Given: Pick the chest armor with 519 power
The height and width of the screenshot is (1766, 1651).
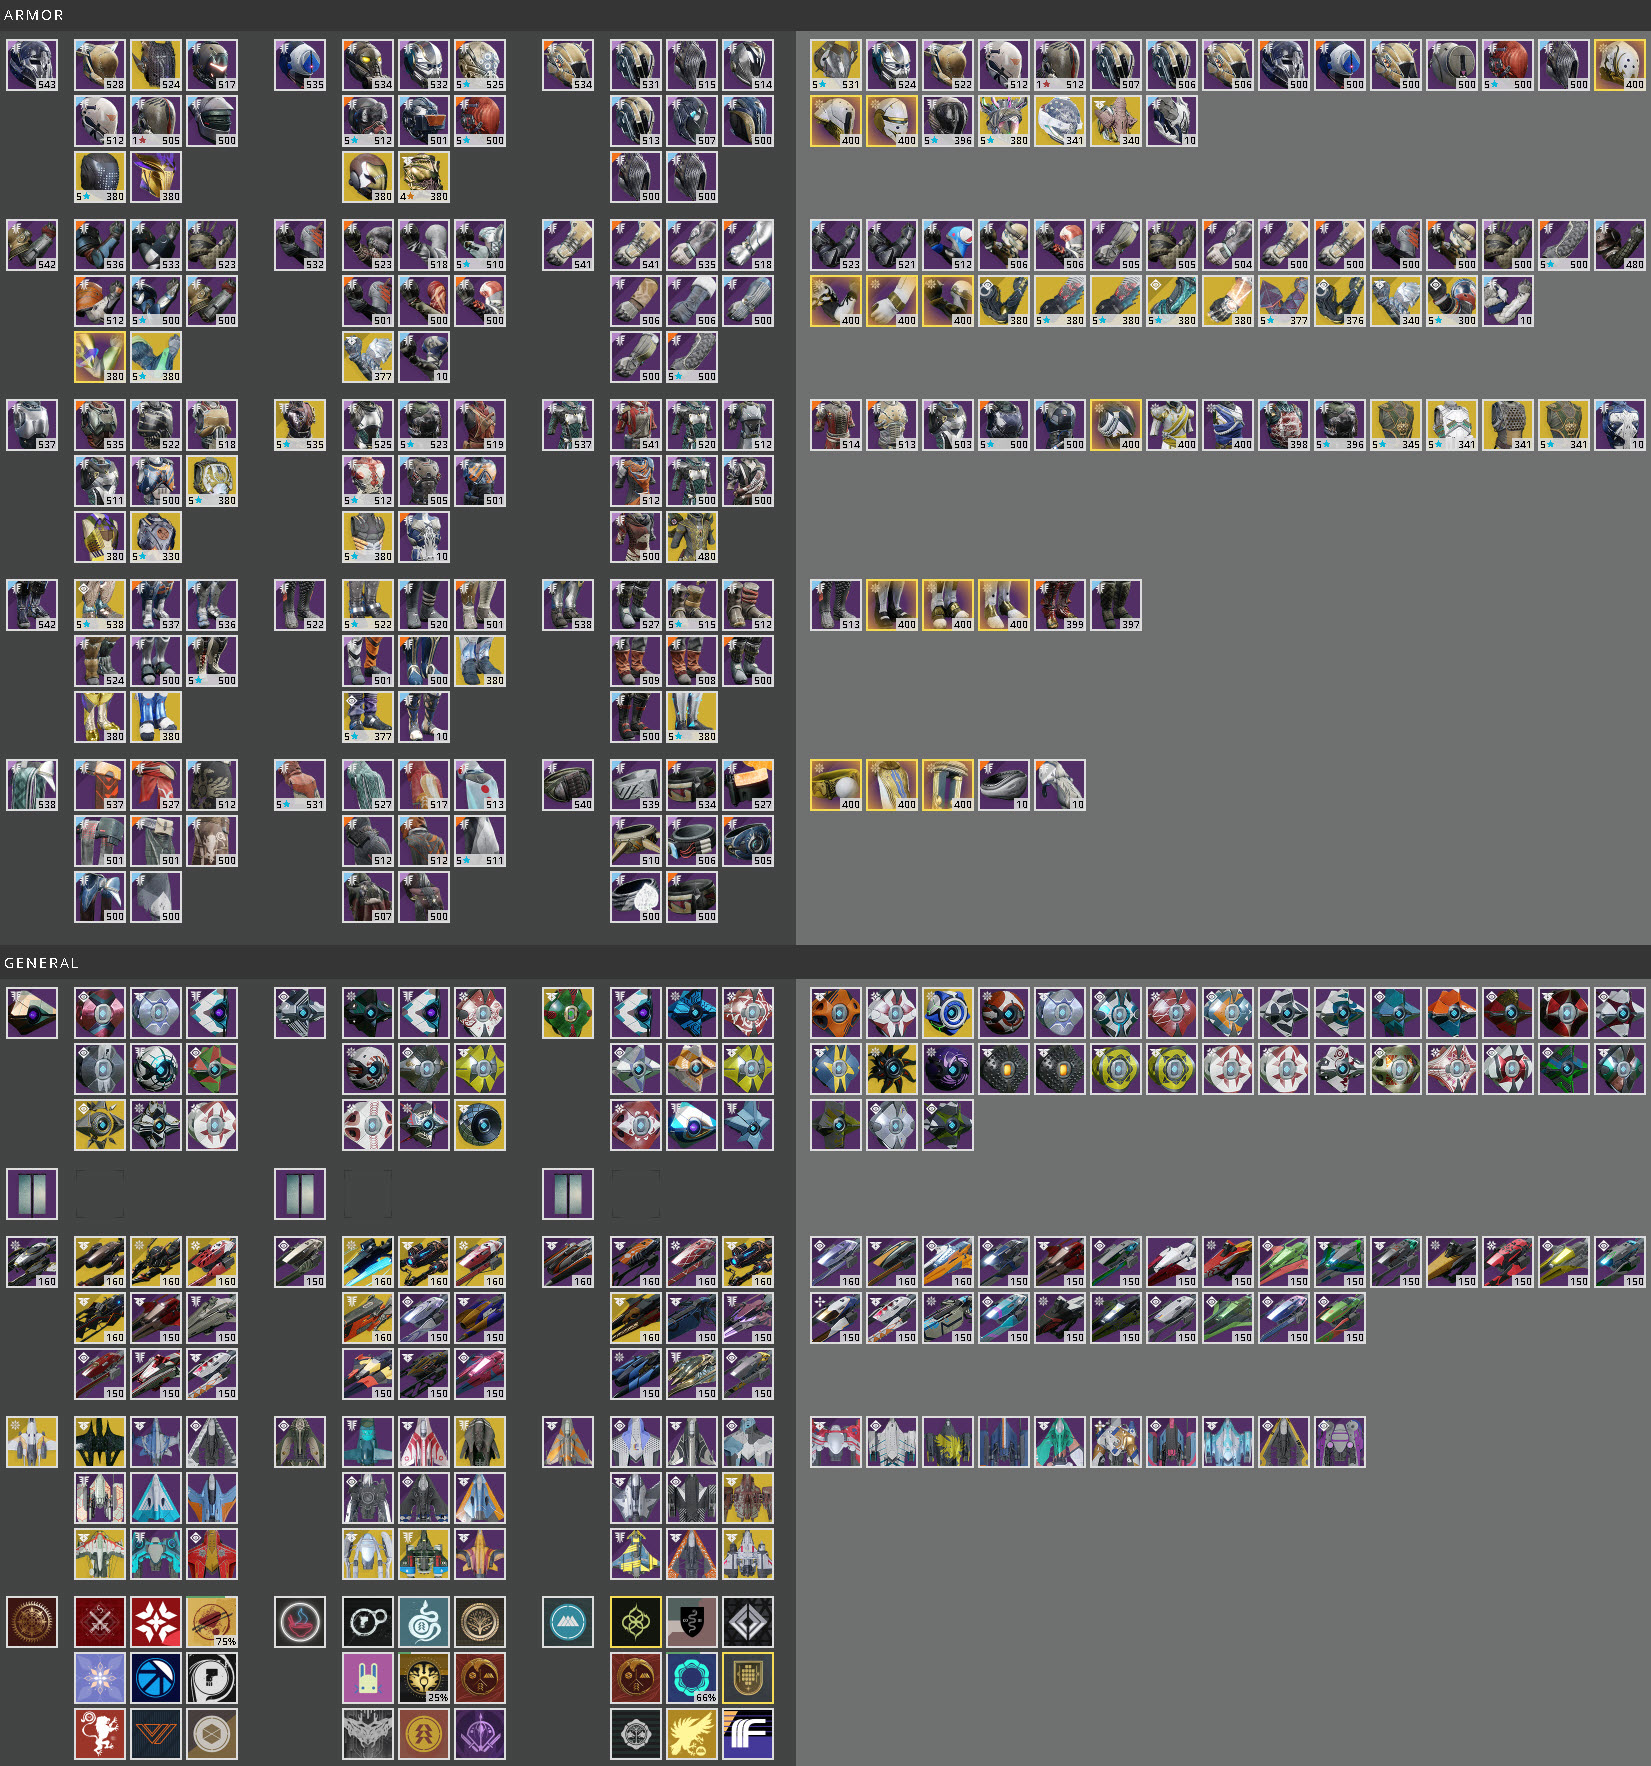Looking at the screenshot, I should pyautogui.click(x=480, y=426).
